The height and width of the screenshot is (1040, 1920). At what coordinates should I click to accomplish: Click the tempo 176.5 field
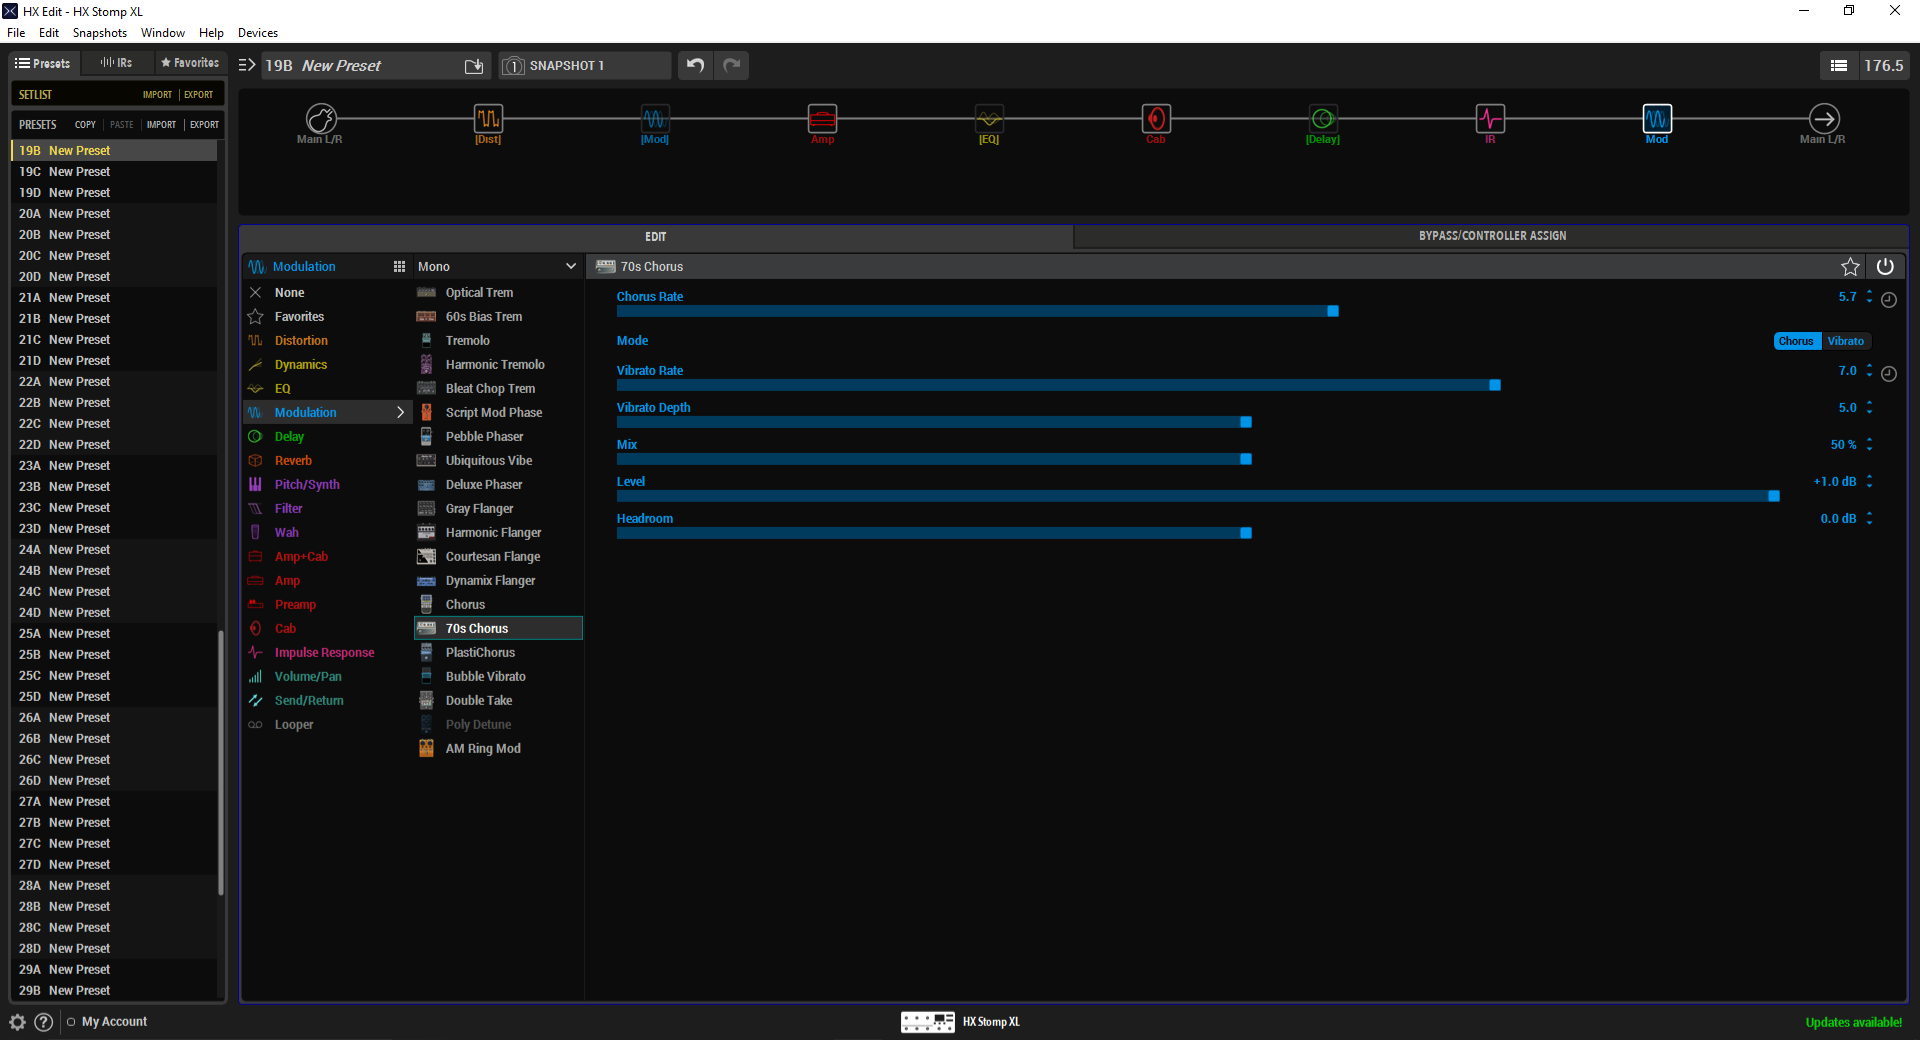pyautogui.click(x=1884, y=65)
